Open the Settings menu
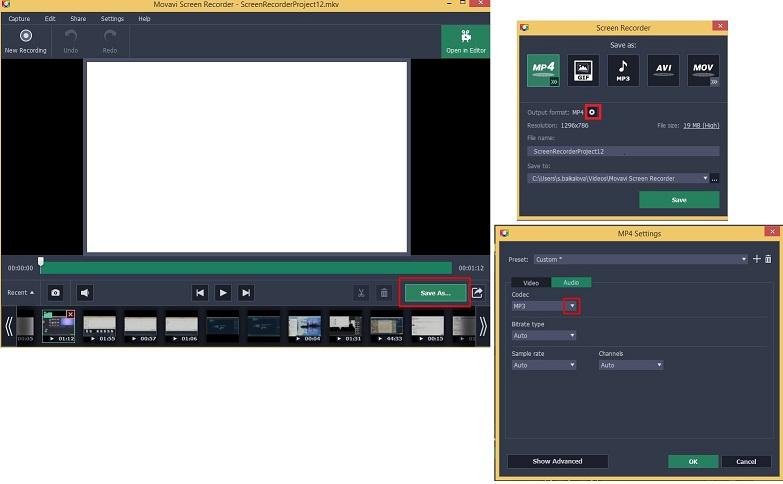The width and height of the screenshot is (783, 484). pyautogui.click(x=112, y=18)
